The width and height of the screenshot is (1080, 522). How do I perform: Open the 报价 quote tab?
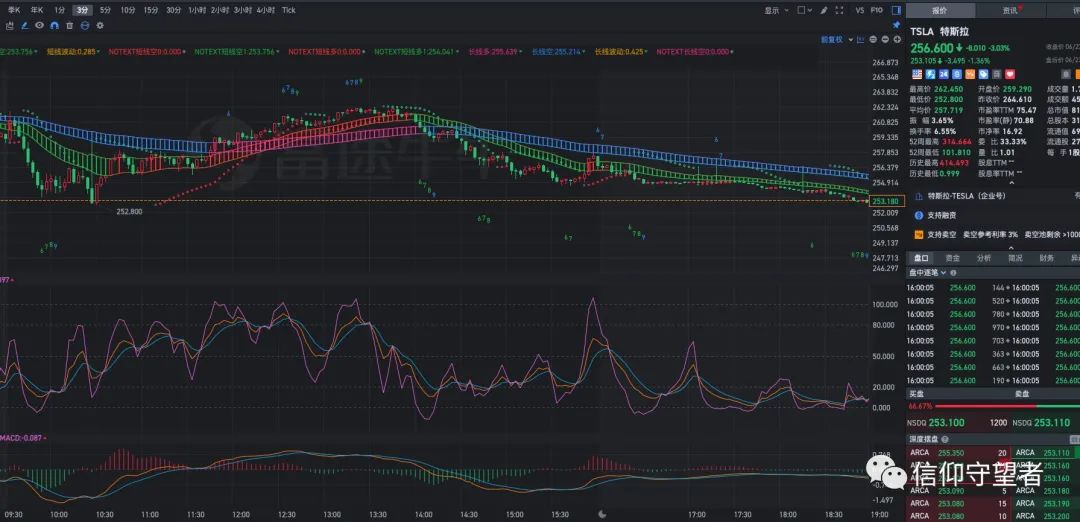pyautogui.click(x=940, y=10)
